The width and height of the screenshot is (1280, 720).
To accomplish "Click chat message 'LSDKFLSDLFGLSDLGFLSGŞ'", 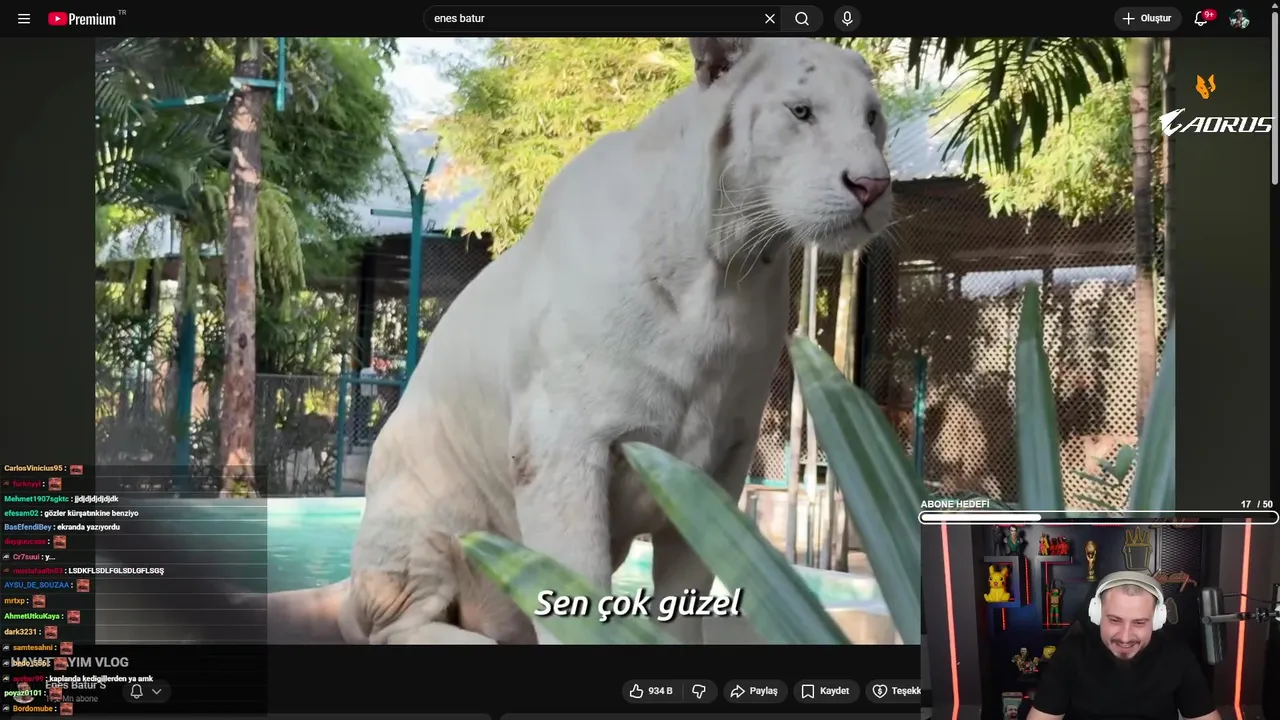I will (x=116, y=570).
